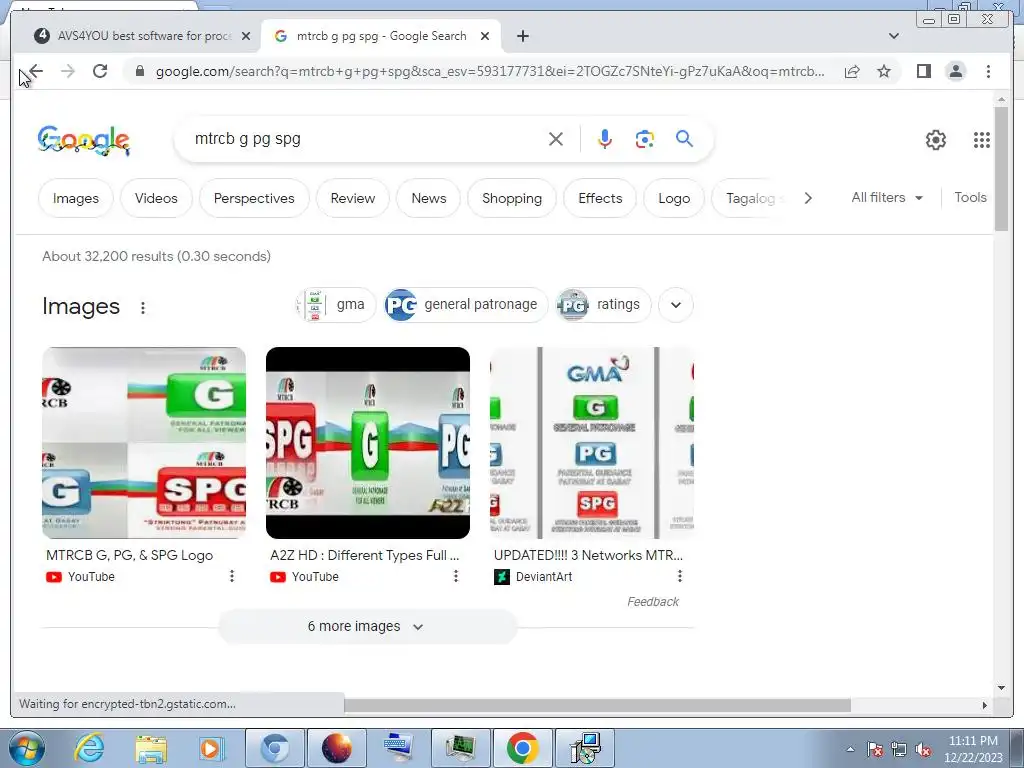The height and width of the screenshot is (768, 1024).
Task: Open Windows Media Player from taskbar
Action: click(x=210, y=748)
